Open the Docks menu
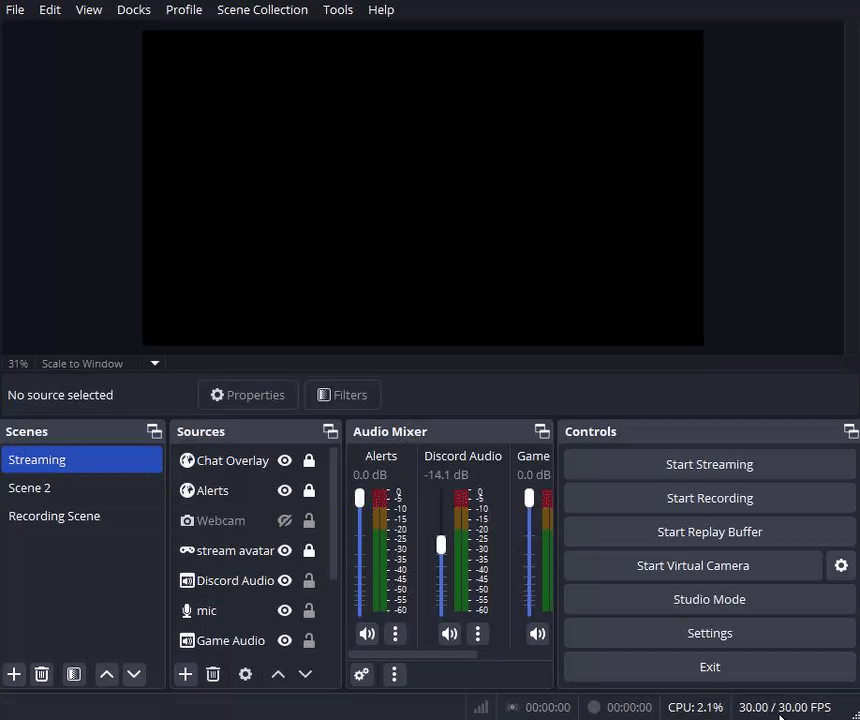Image resolution: width=860 pixels, height=720 pixels. (133, 10)
